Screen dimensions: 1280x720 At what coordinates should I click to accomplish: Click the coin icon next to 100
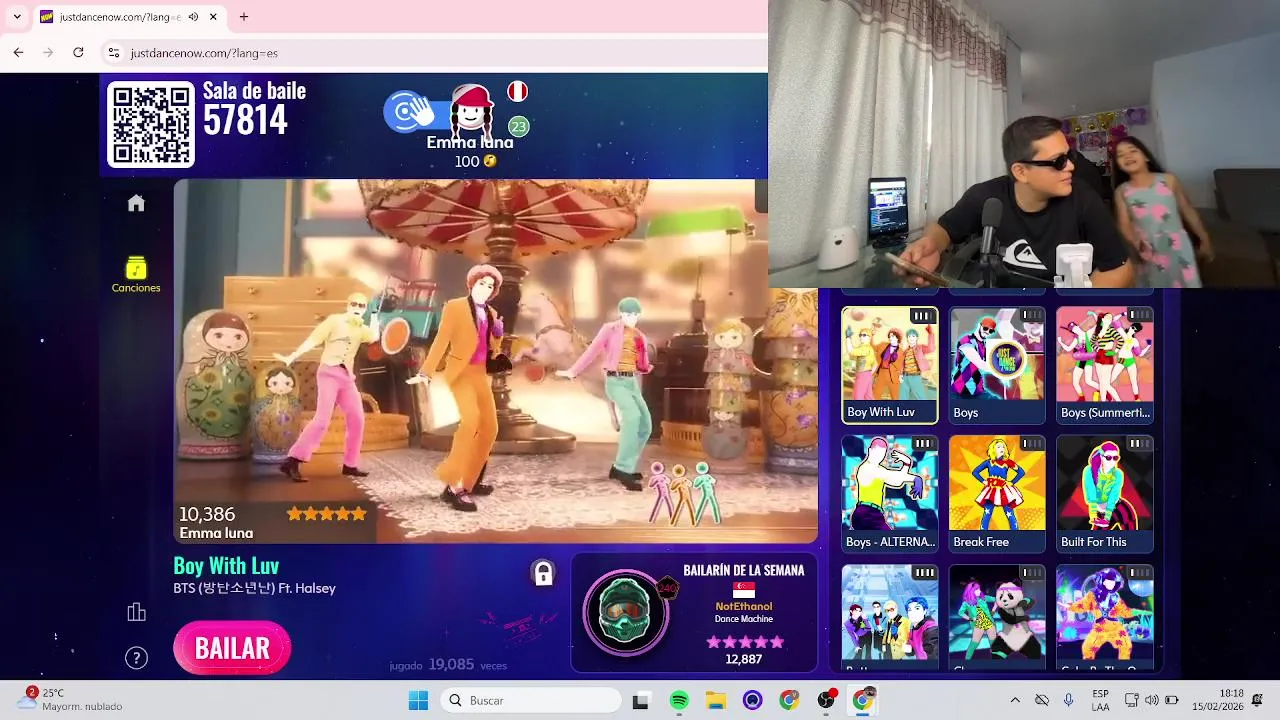490,161
